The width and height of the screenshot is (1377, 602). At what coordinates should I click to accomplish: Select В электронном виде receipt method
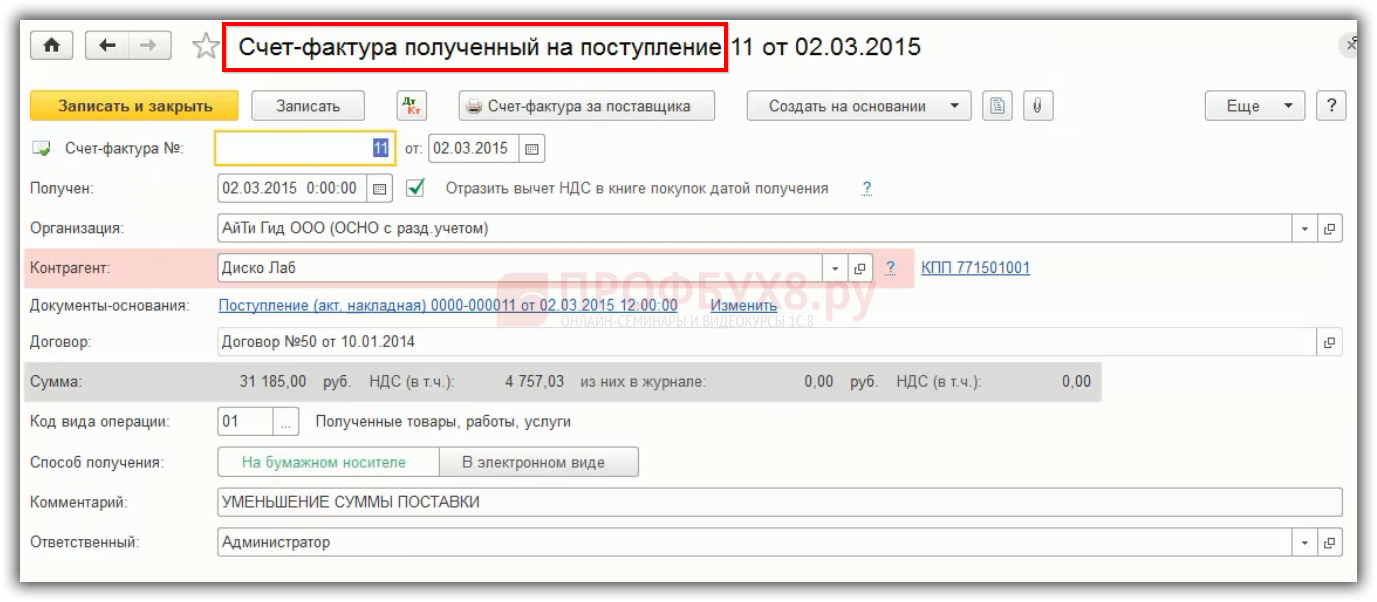click(x=538, y=462)
